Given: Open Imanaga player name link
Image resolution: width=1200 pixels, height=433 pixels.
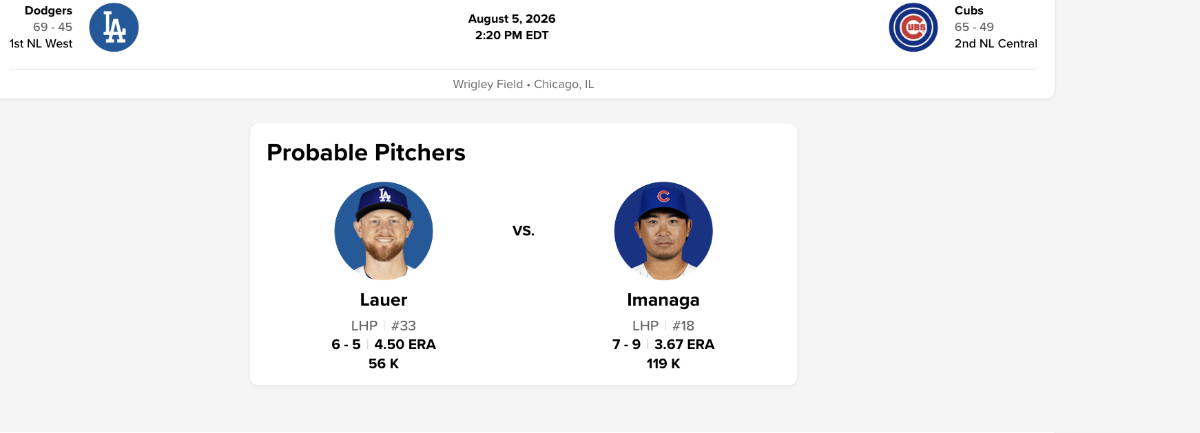Looking at the screenshot, I should tap(663, 300).
